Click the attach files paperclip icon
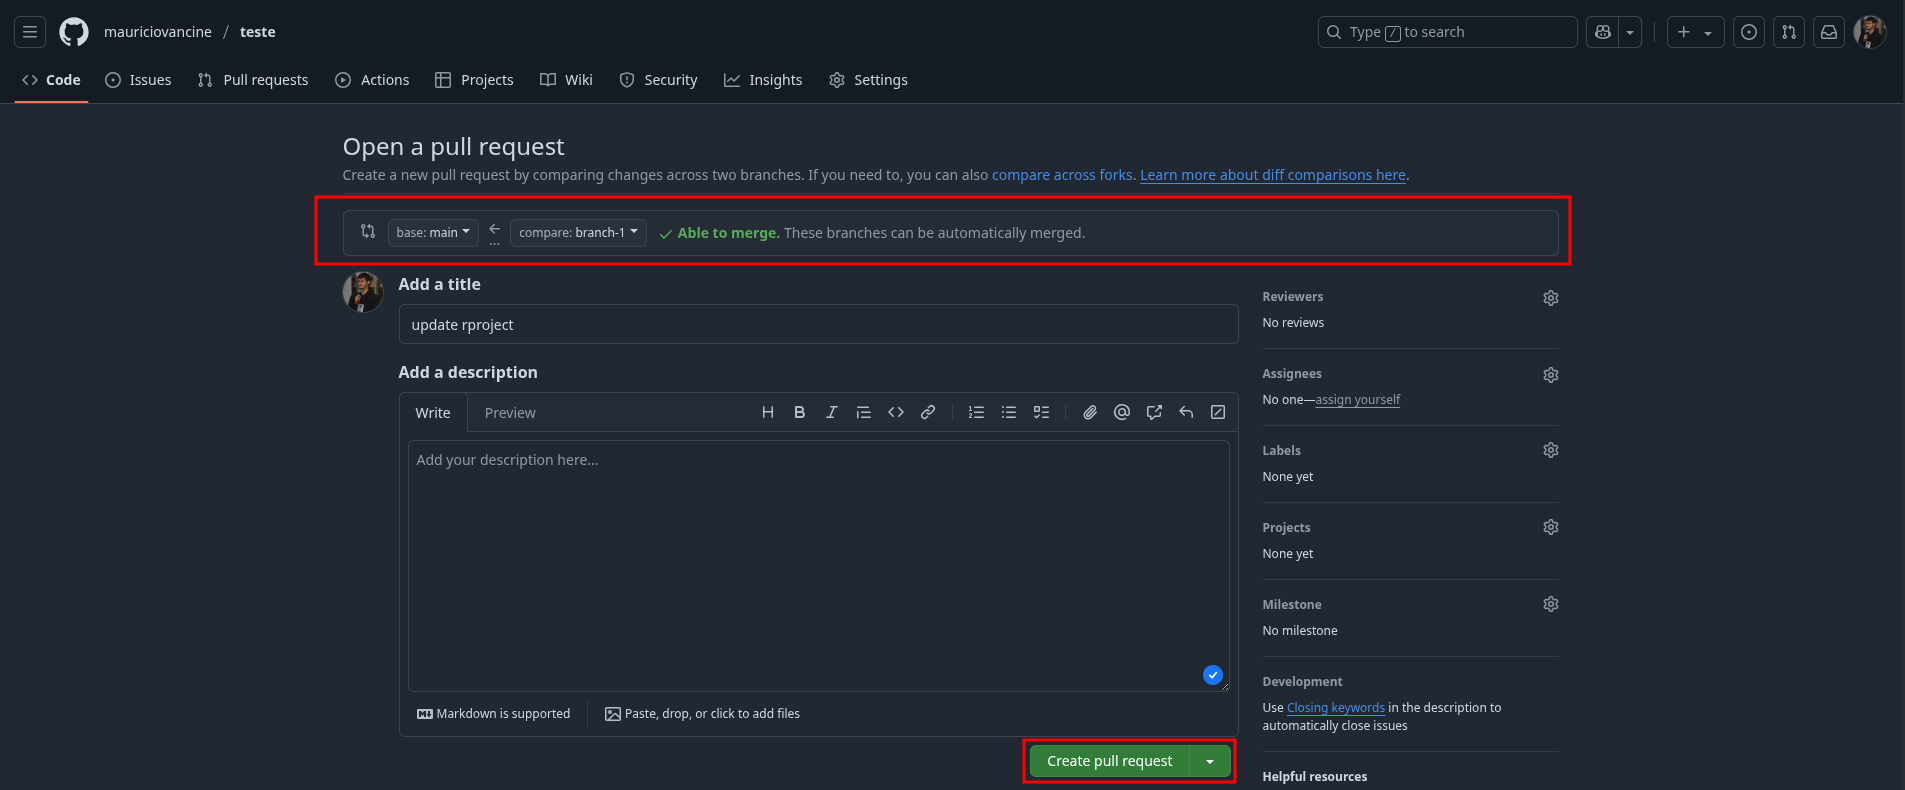 (1090, 412)
